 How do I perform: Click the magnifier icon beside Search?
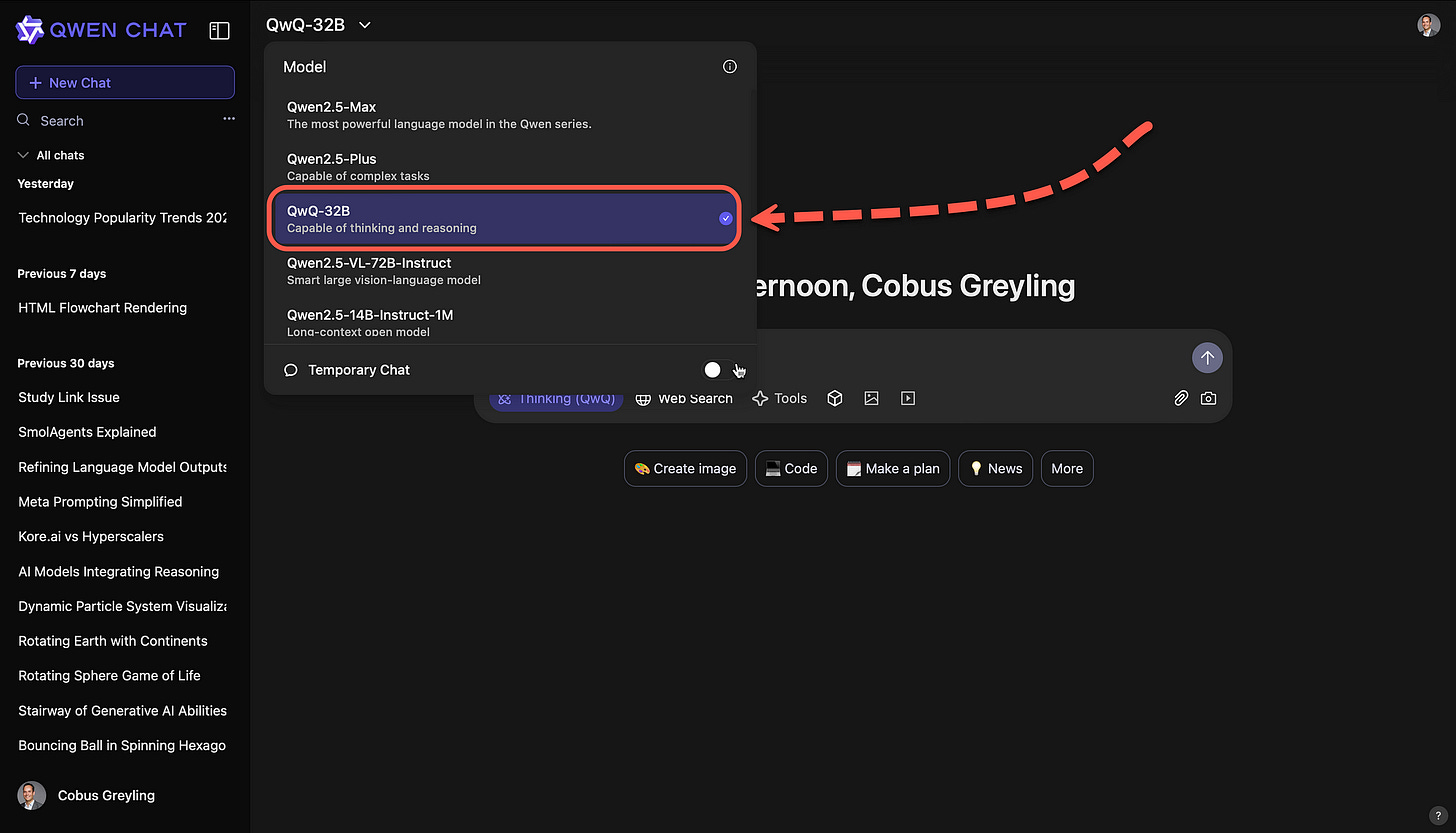(24, 120)
